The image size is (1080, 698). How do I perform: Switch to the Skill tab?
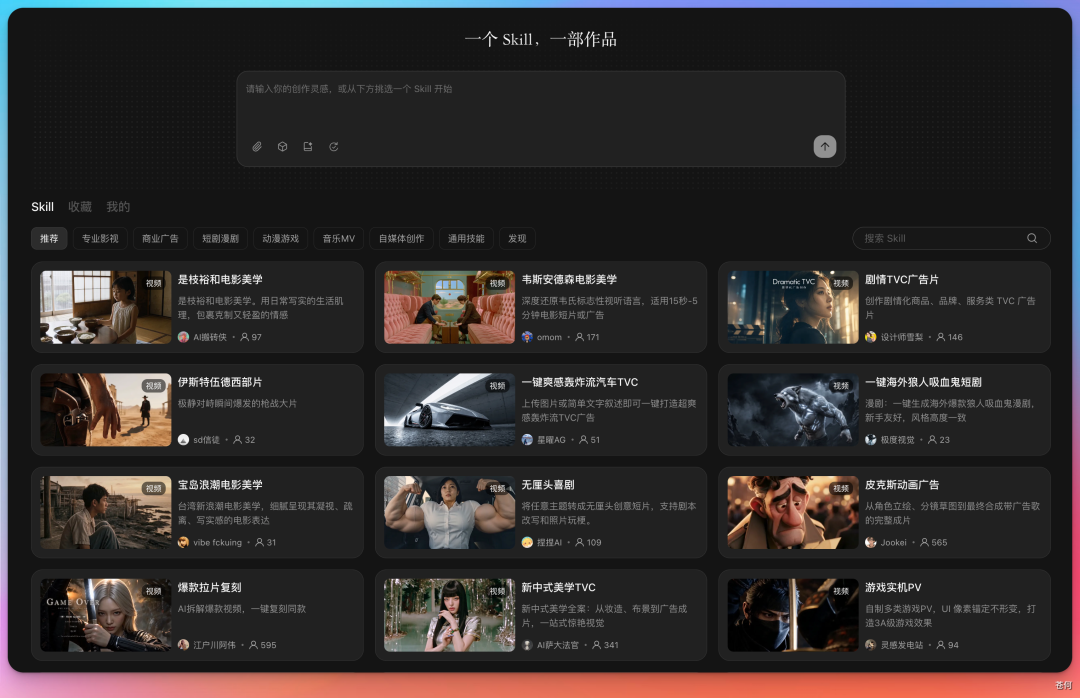[42, 207]
